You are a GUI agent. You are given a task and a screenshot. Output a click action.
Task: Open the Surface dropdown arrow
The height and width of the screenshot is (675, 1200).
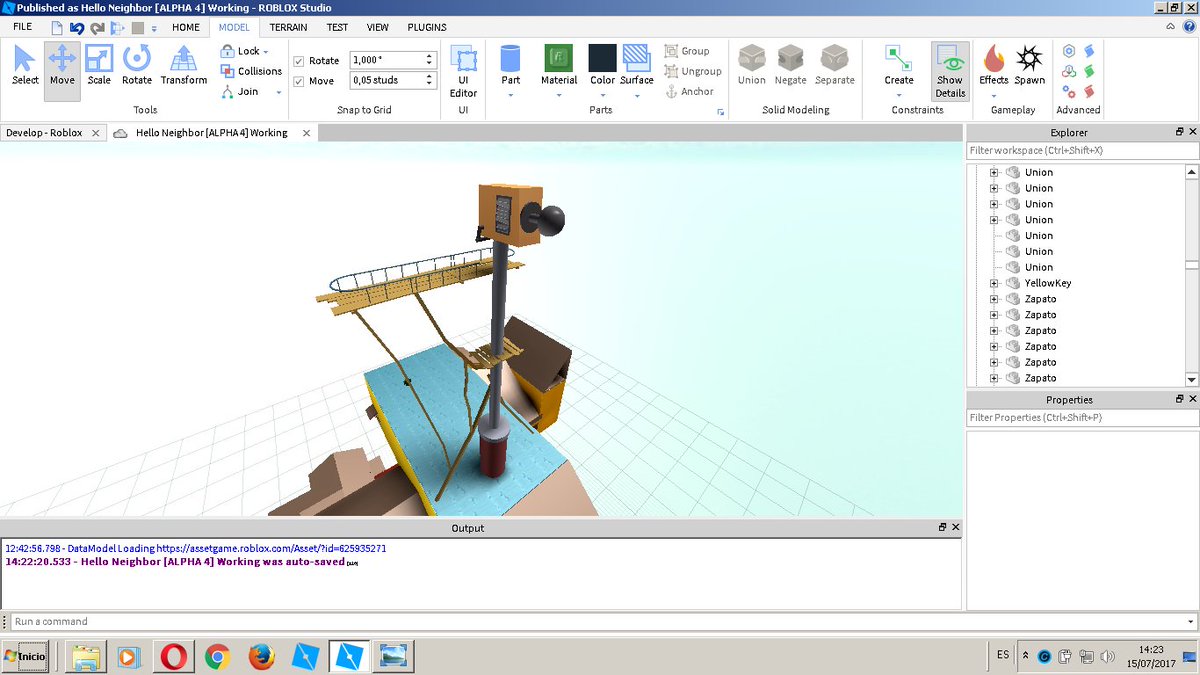coord(636,95)
